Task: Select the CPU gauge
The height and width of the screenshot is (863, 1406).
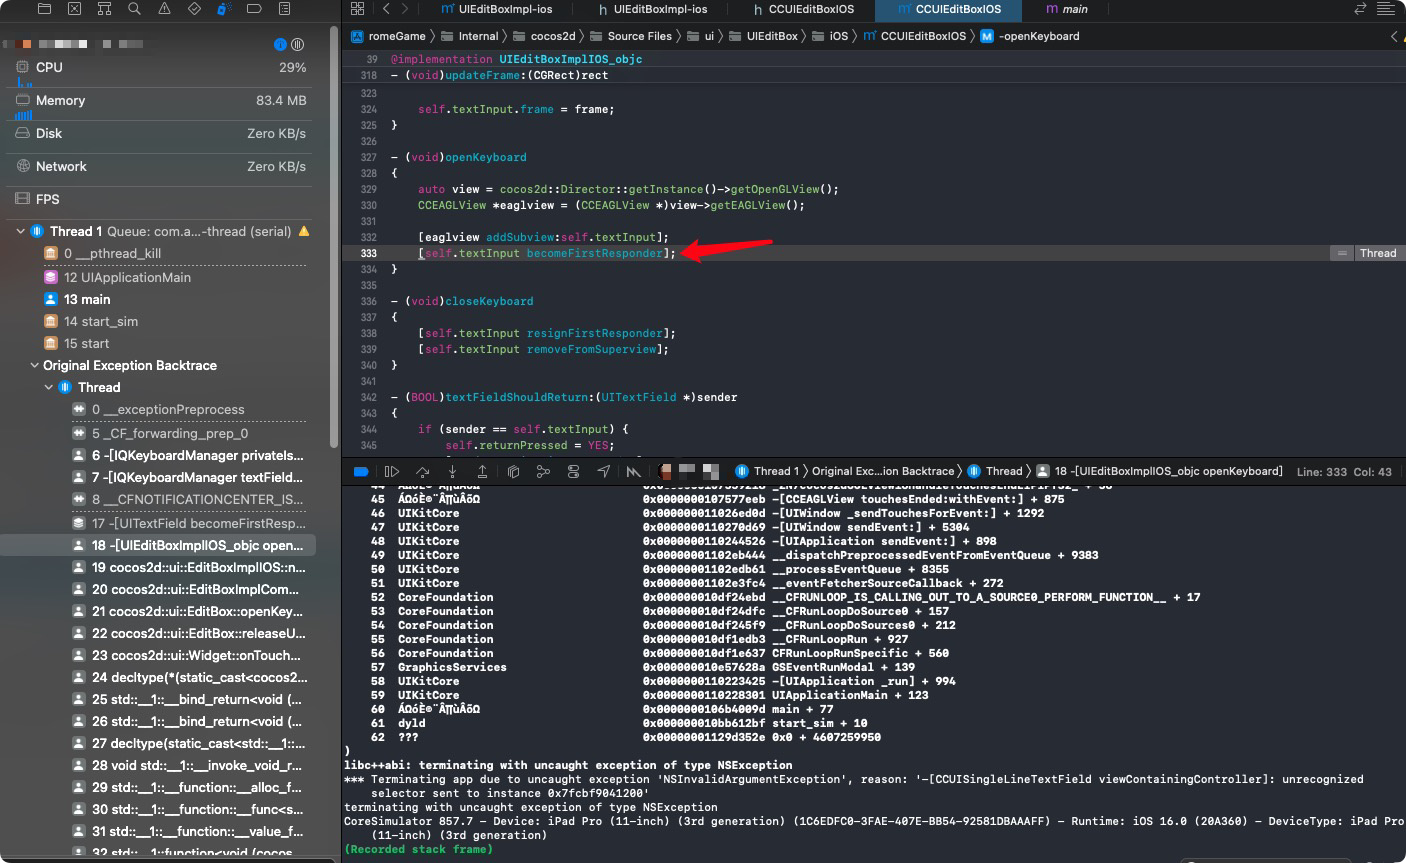Action: (x=161, y=68)
